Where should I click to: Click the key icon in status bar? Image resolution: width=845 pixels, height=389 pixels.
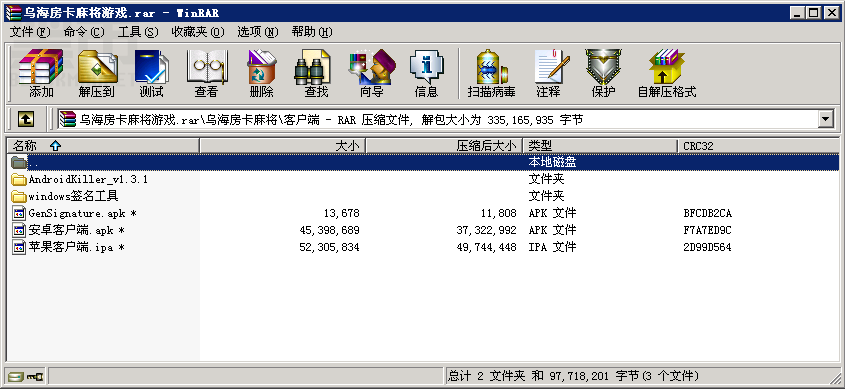click(34, 376)
